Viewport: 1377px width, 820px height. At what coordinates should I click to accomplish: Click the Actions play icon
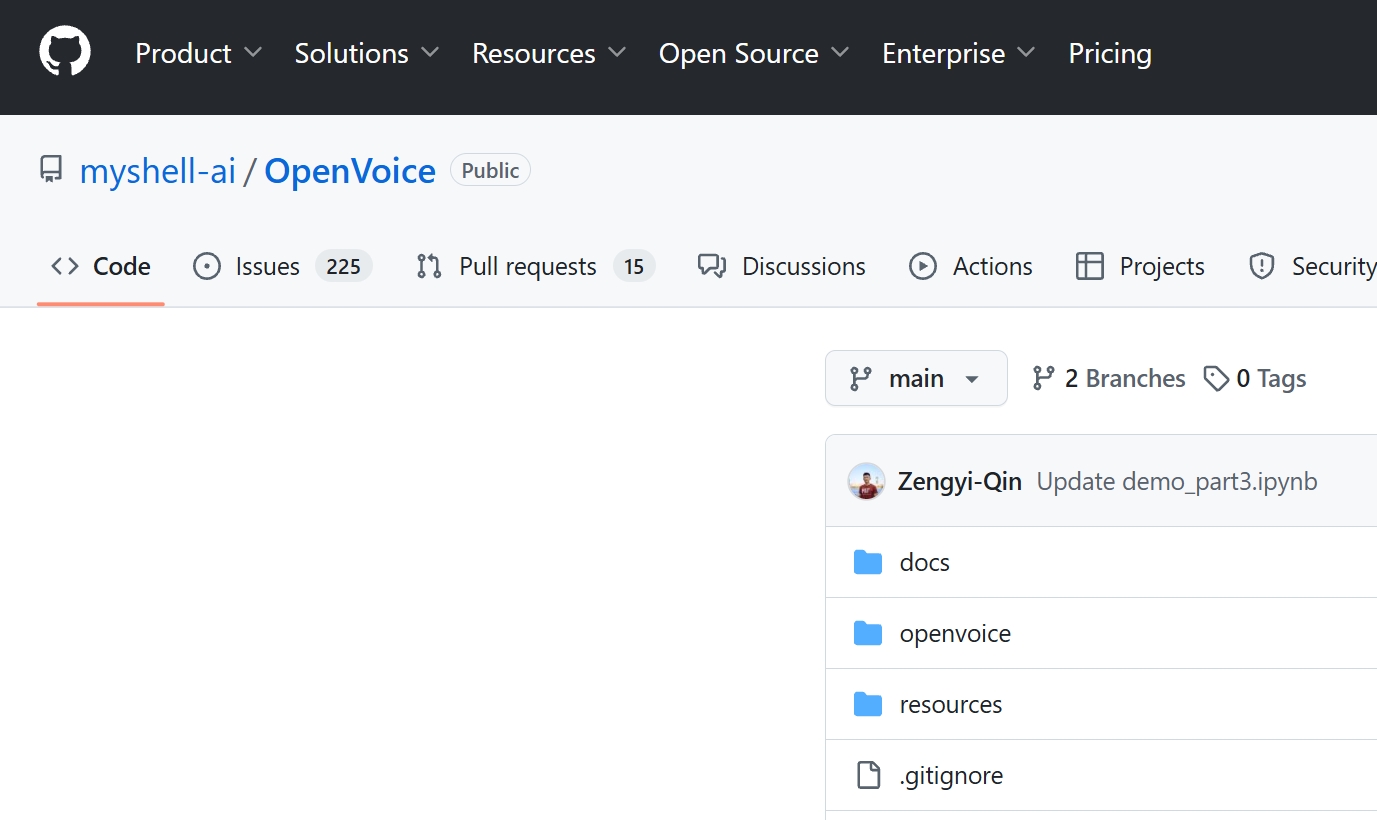(922, 266)
